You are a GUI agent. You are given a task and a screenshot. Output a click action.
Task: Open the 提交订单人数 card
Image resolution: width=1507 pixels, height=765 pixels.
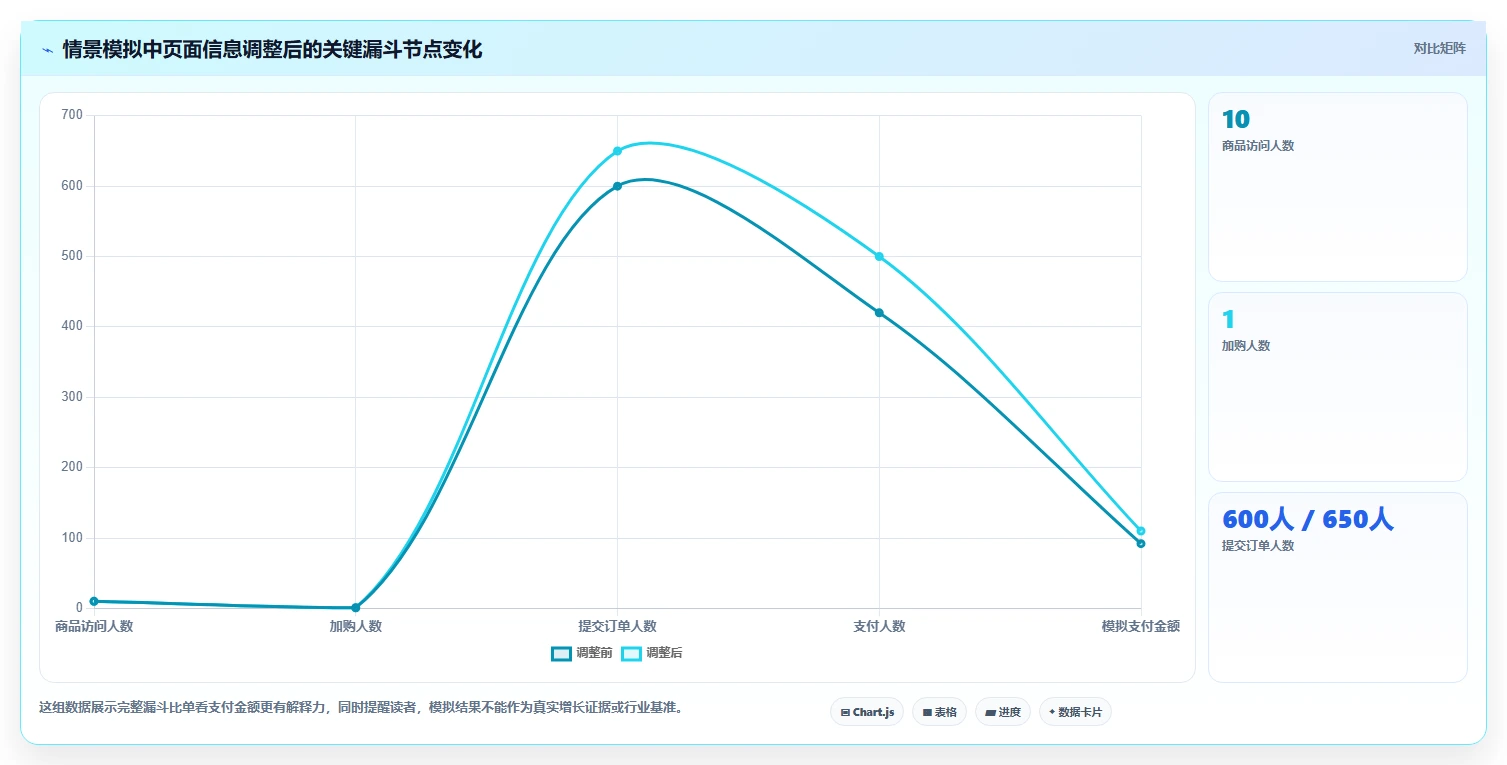(x=1337, y=587)
